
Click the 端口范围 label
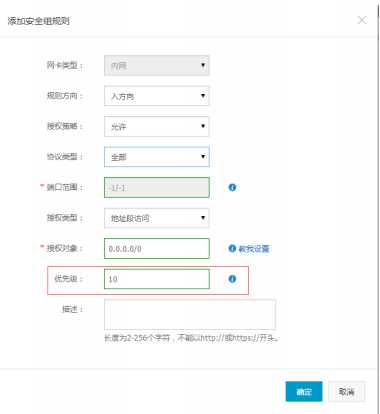64,187
